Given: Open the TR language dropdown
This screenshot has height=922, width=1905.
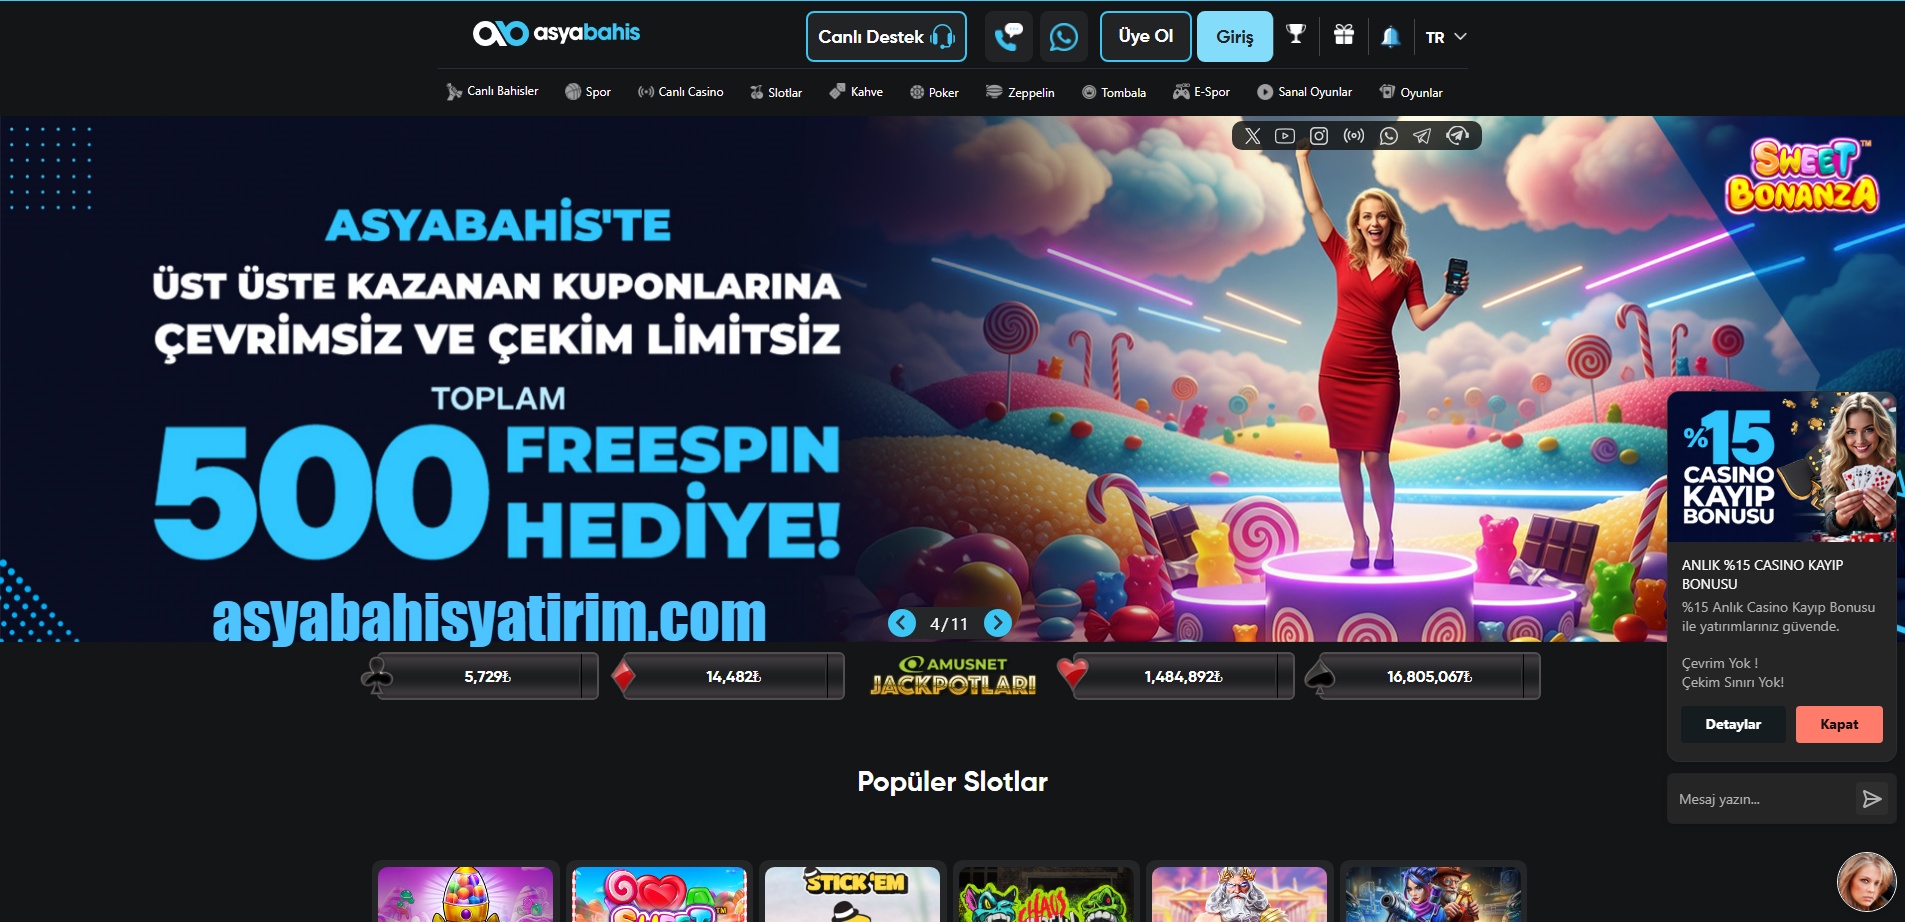Looking at the screenshot, I should coord(1446,37).
